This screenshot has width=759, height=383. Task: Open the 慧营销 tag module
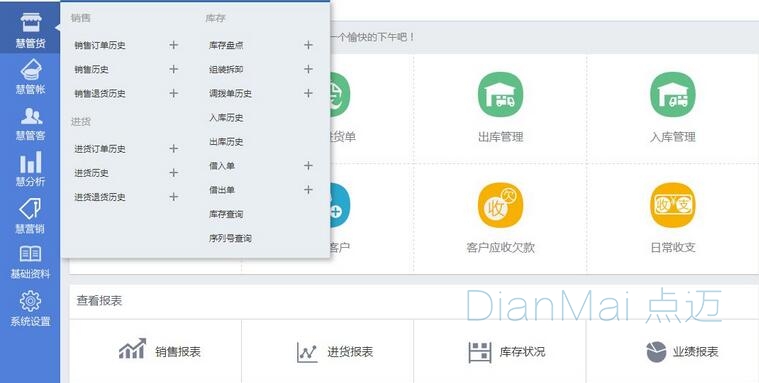(x=30, y=216)
